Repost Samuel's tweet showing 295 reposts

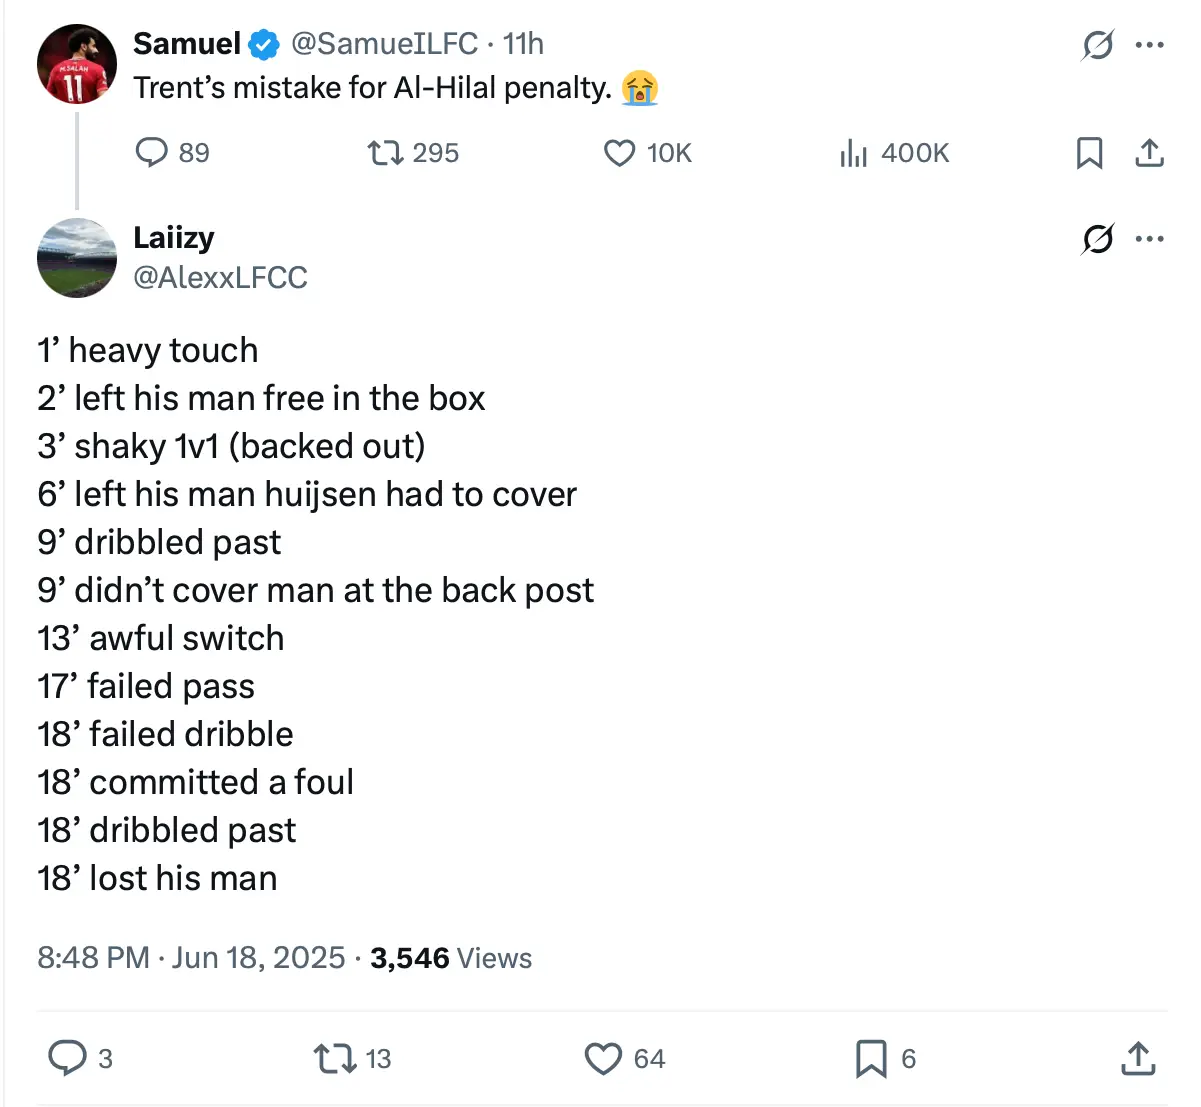pyautogui.click(x=385, y=153)
